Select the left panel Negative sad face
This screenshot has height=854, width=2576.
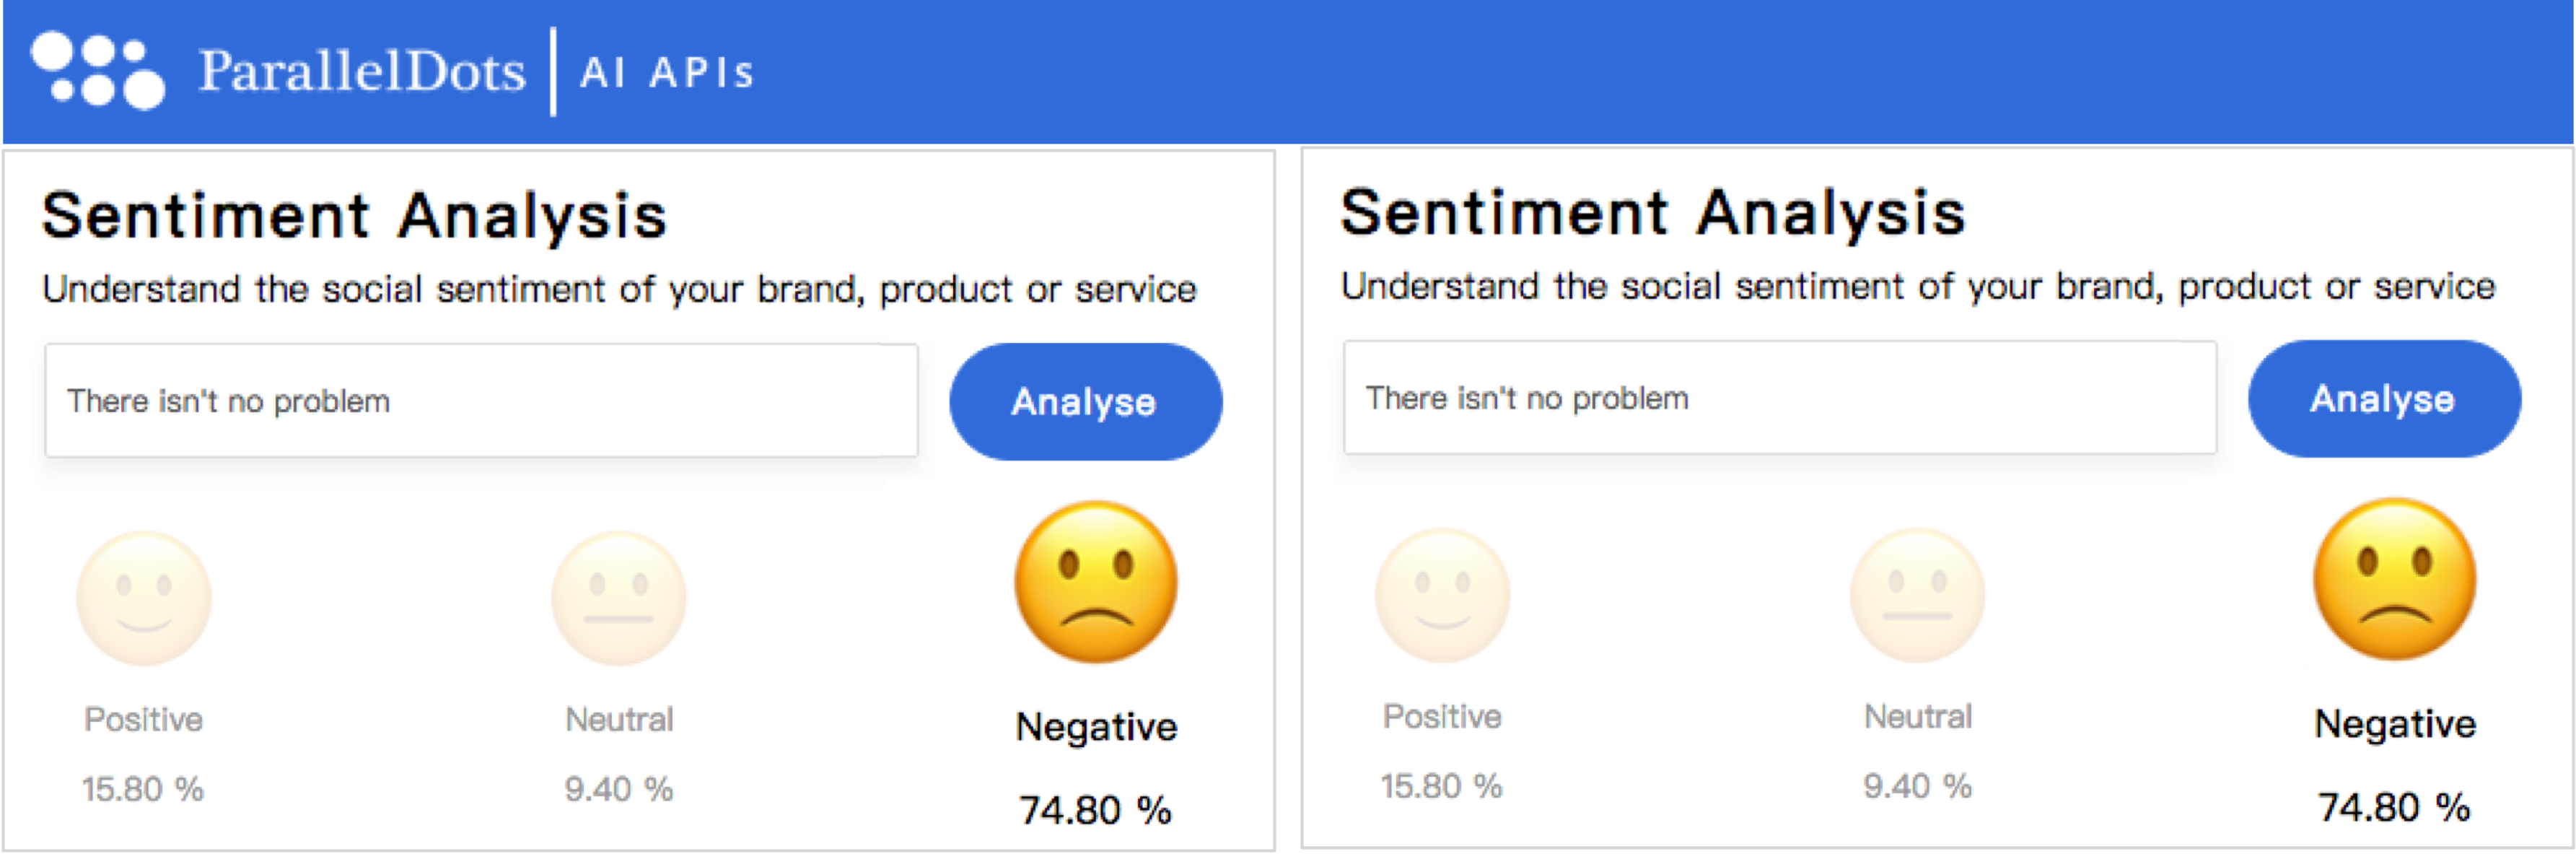click(1096, 582)
